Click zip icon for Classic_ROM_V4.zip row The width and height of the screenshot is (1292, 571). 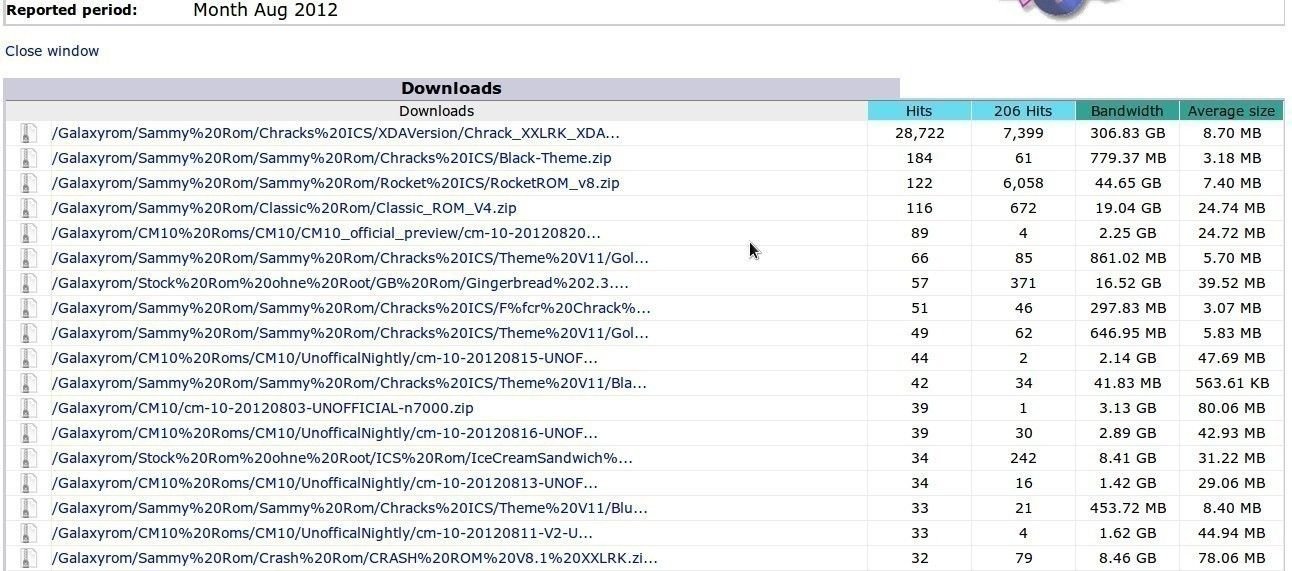coord(28,208)
